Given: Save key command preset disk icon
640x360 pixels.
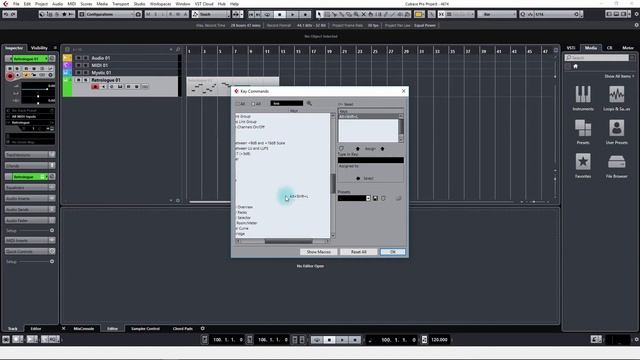Looking at the screenshot, I should point(375,198).
